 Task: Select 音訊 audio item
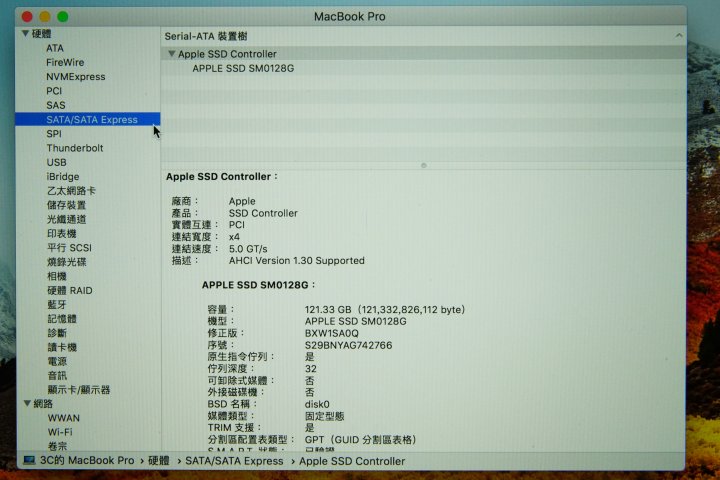[56, 375]
